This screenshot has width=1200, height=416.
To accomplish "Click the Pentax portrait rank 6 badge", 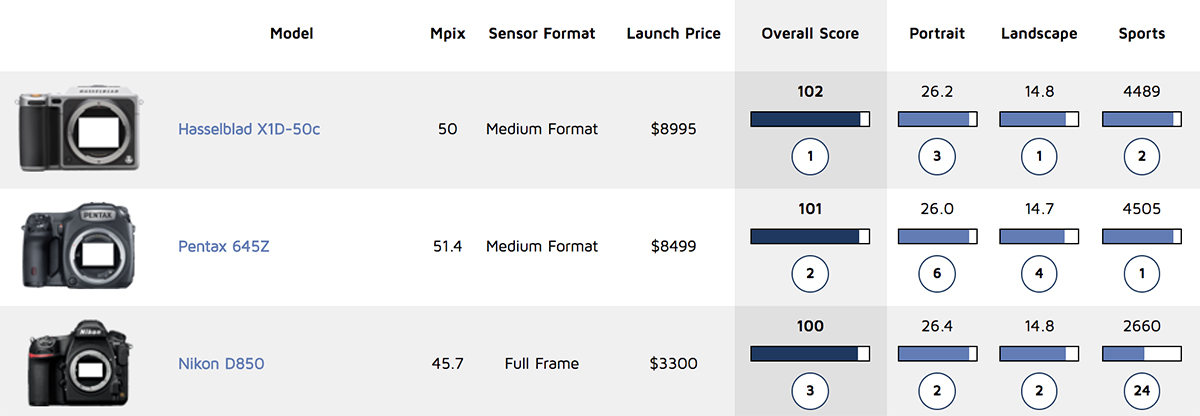I will point(937,273).
